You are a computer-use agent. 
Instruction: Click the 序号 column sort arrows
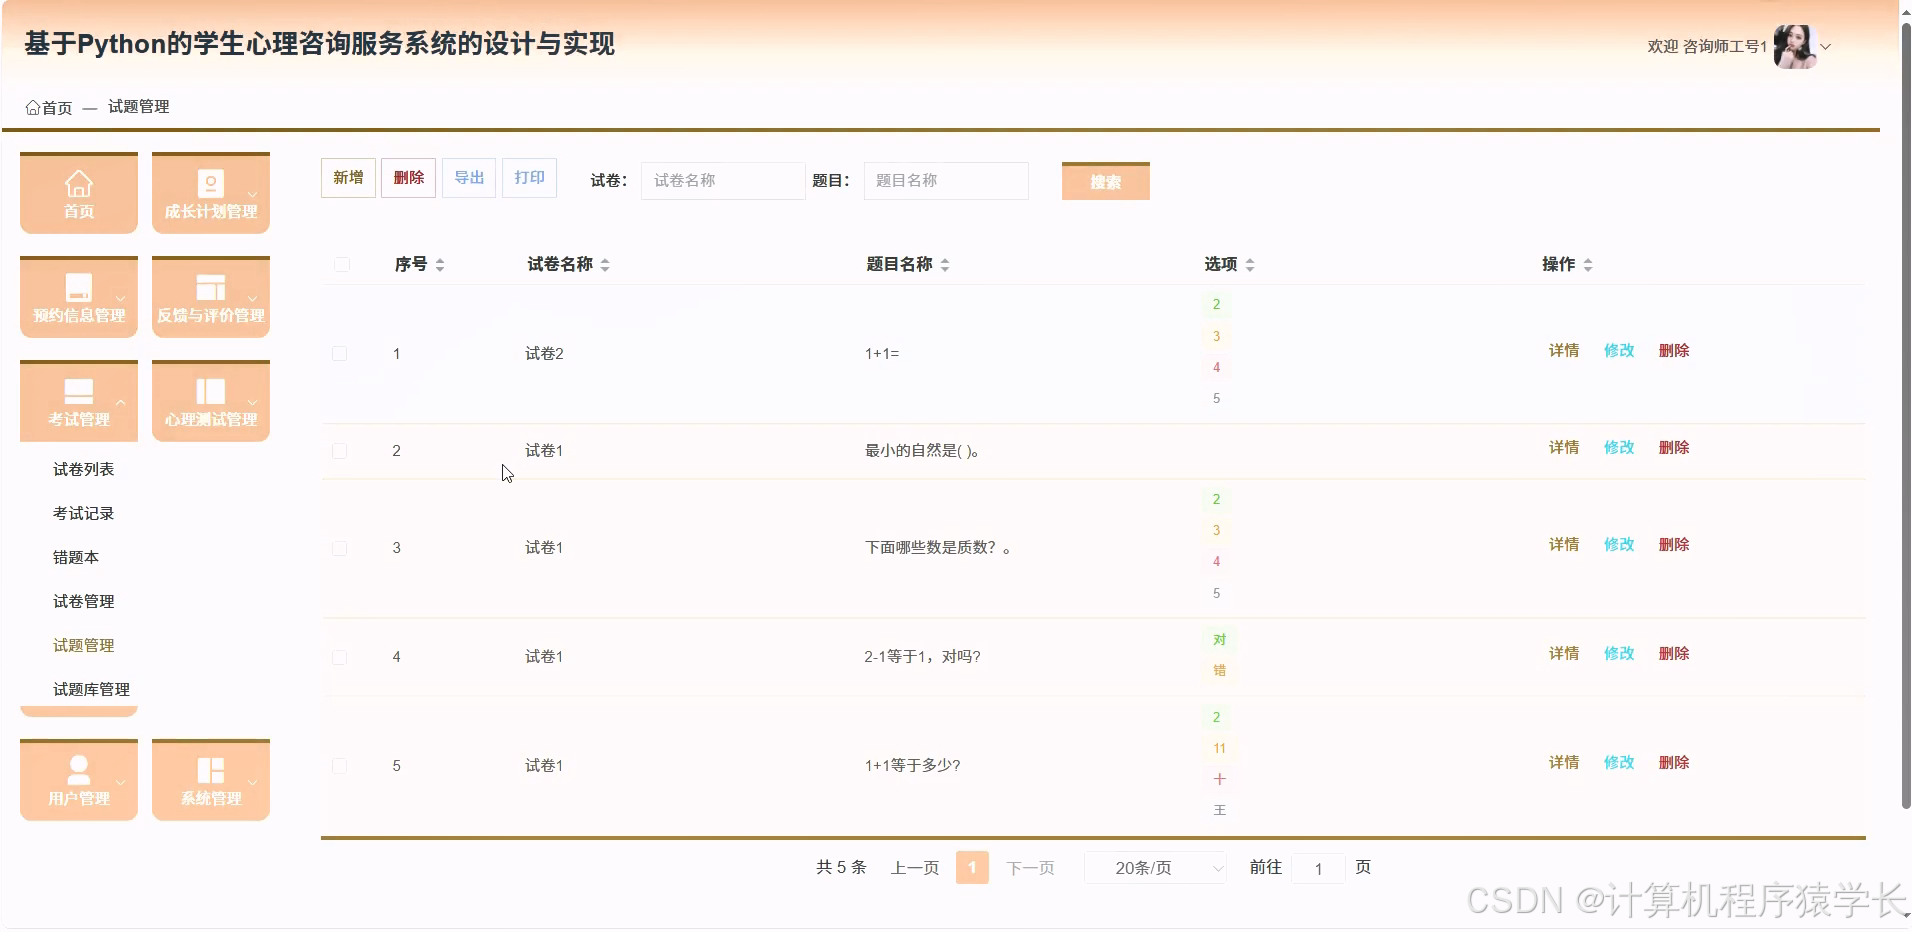[x=440, y=264]
